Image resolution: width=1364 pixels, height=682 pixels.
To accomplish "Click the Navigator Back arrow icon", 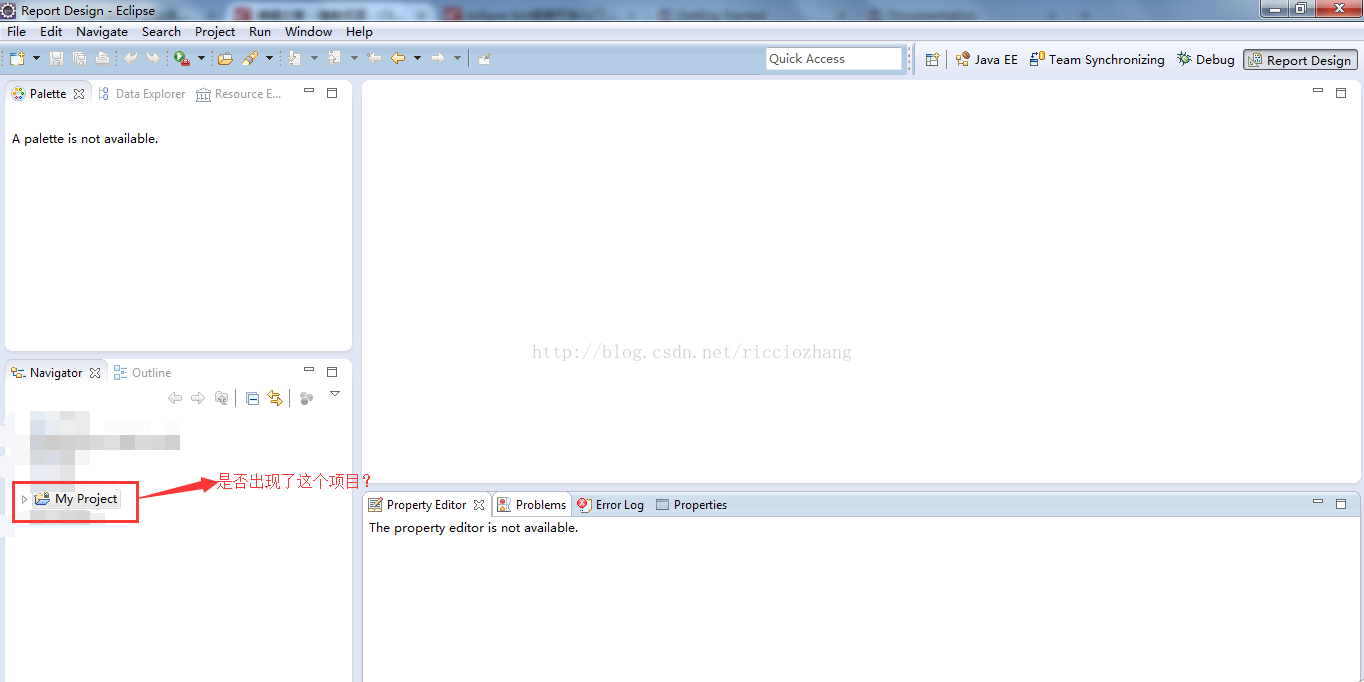I will (175, 398).
